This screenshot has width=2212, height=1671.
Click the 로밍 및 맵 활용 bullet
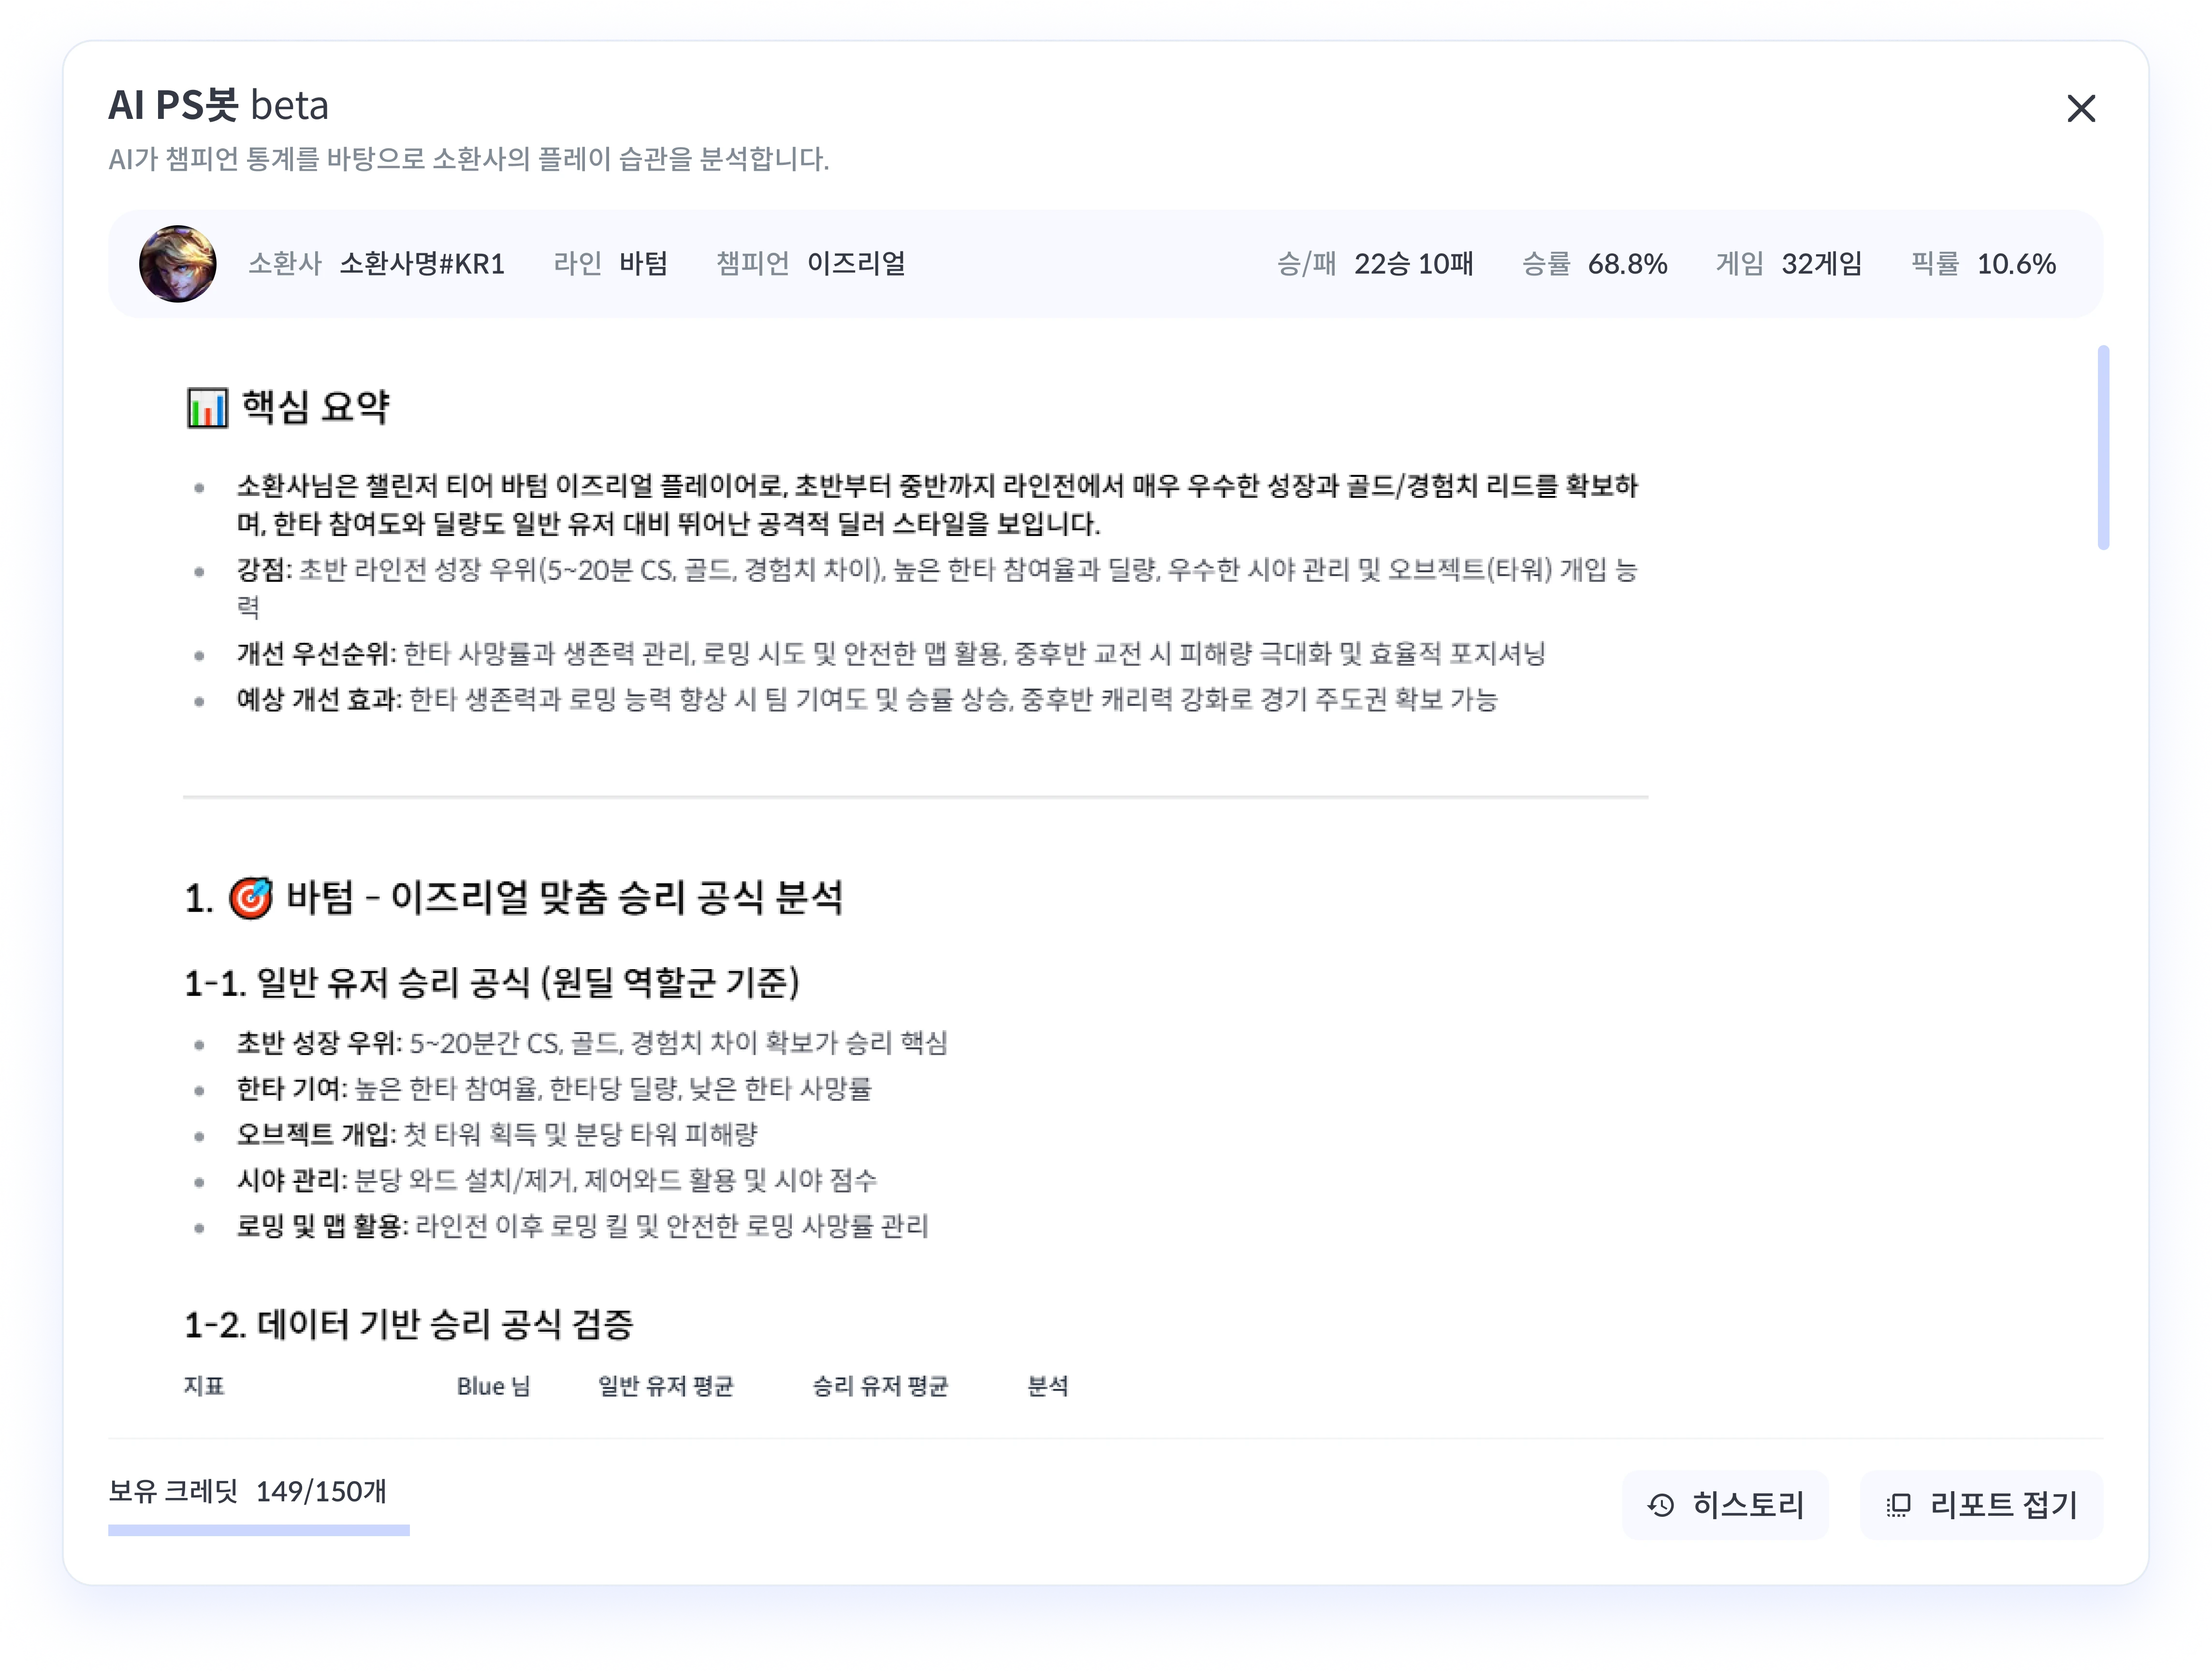point(583,1226)
